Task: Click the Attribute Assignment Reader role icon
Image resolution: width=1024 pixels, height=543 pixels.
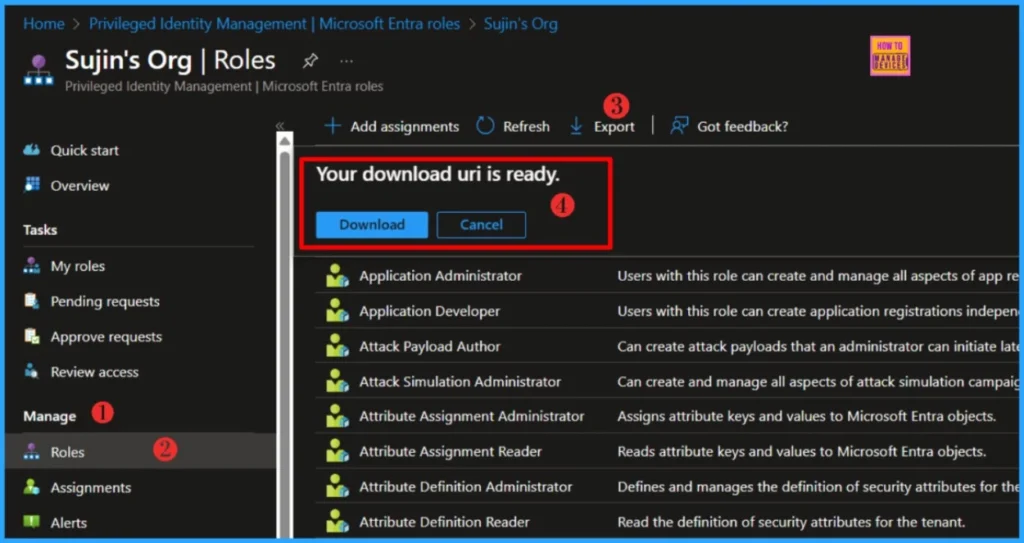Action: pyautogui.click(x=338, y=452)
